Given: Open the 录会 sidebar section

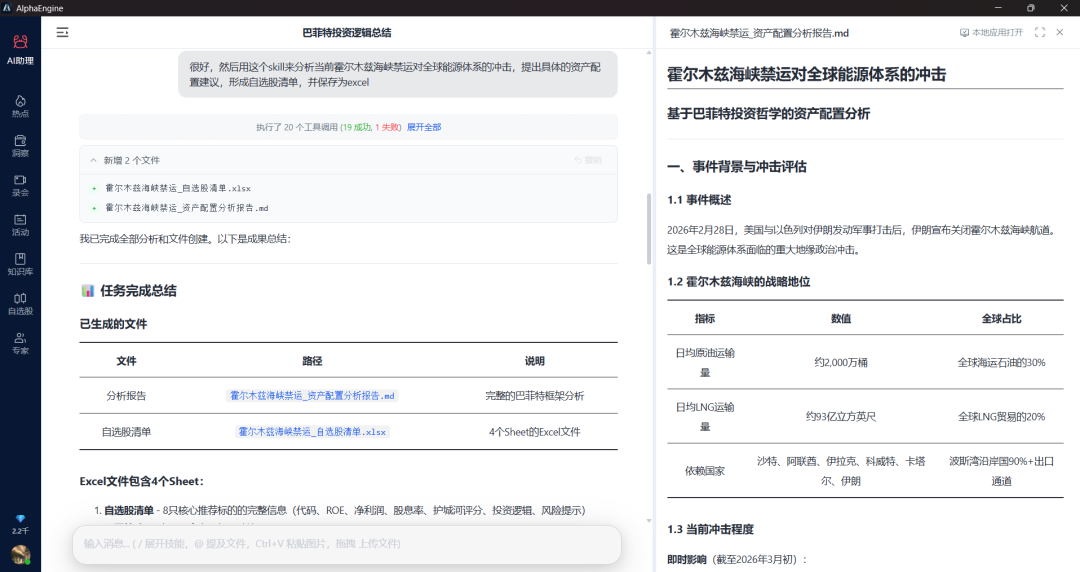Looking at the screenshot, I should click(20, 185).
